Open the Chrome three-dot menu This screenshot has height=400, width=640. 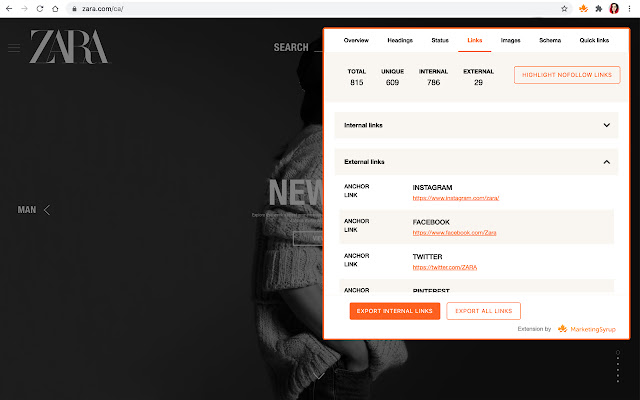(x=629, y=9)
